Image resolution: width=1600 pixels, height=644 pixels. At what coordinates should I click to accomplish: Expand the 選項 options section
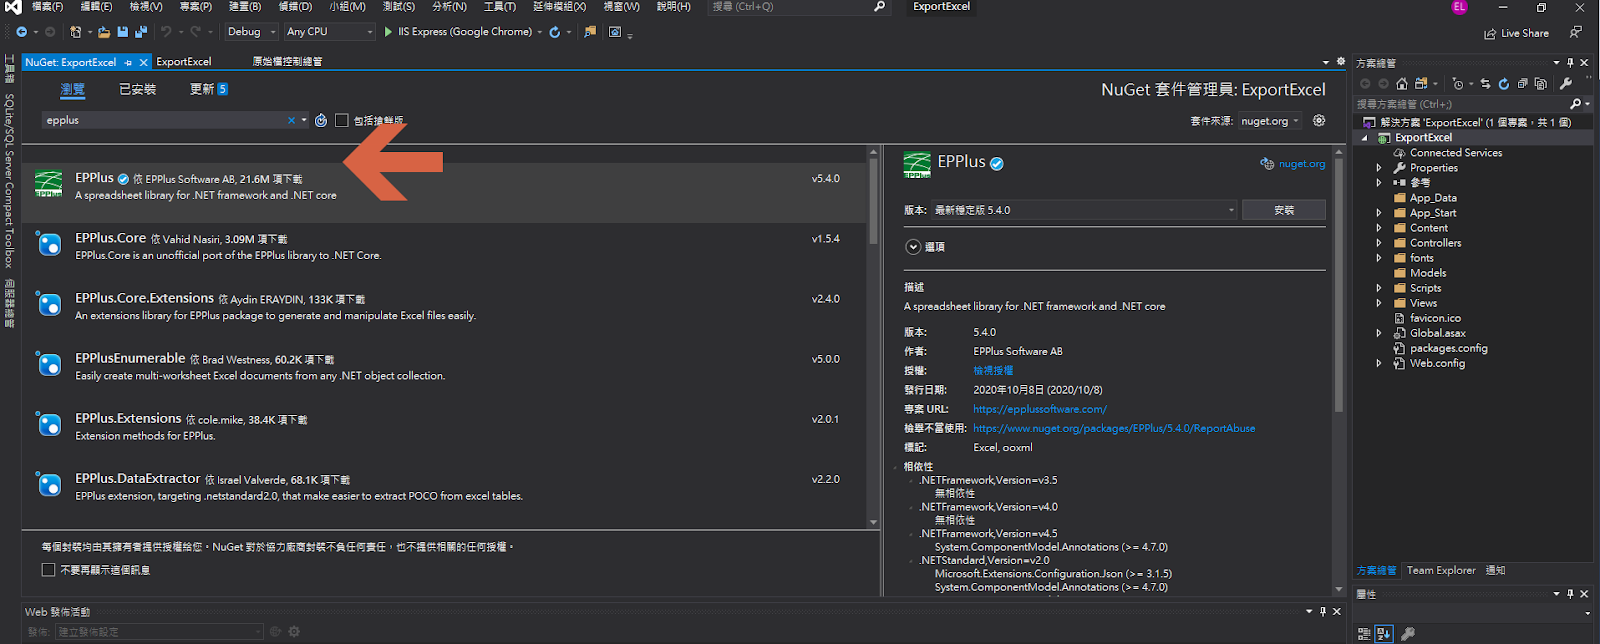[913, 247]
